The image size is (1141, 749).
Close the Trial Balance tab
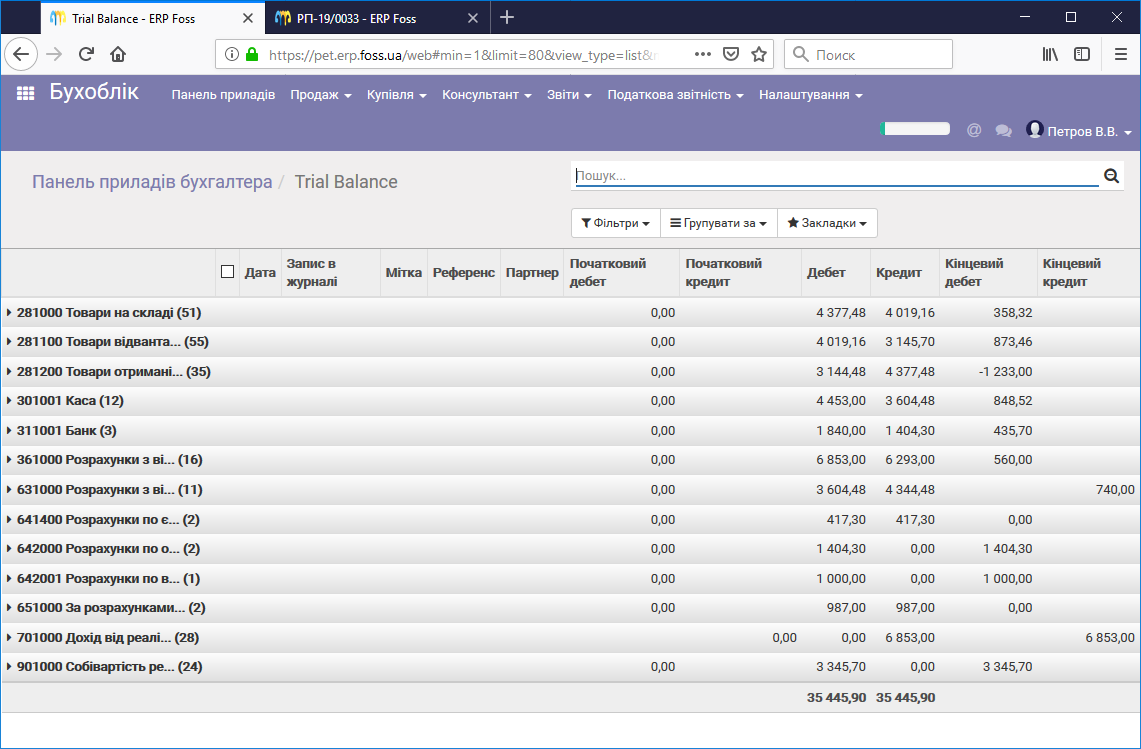point(247,18)
